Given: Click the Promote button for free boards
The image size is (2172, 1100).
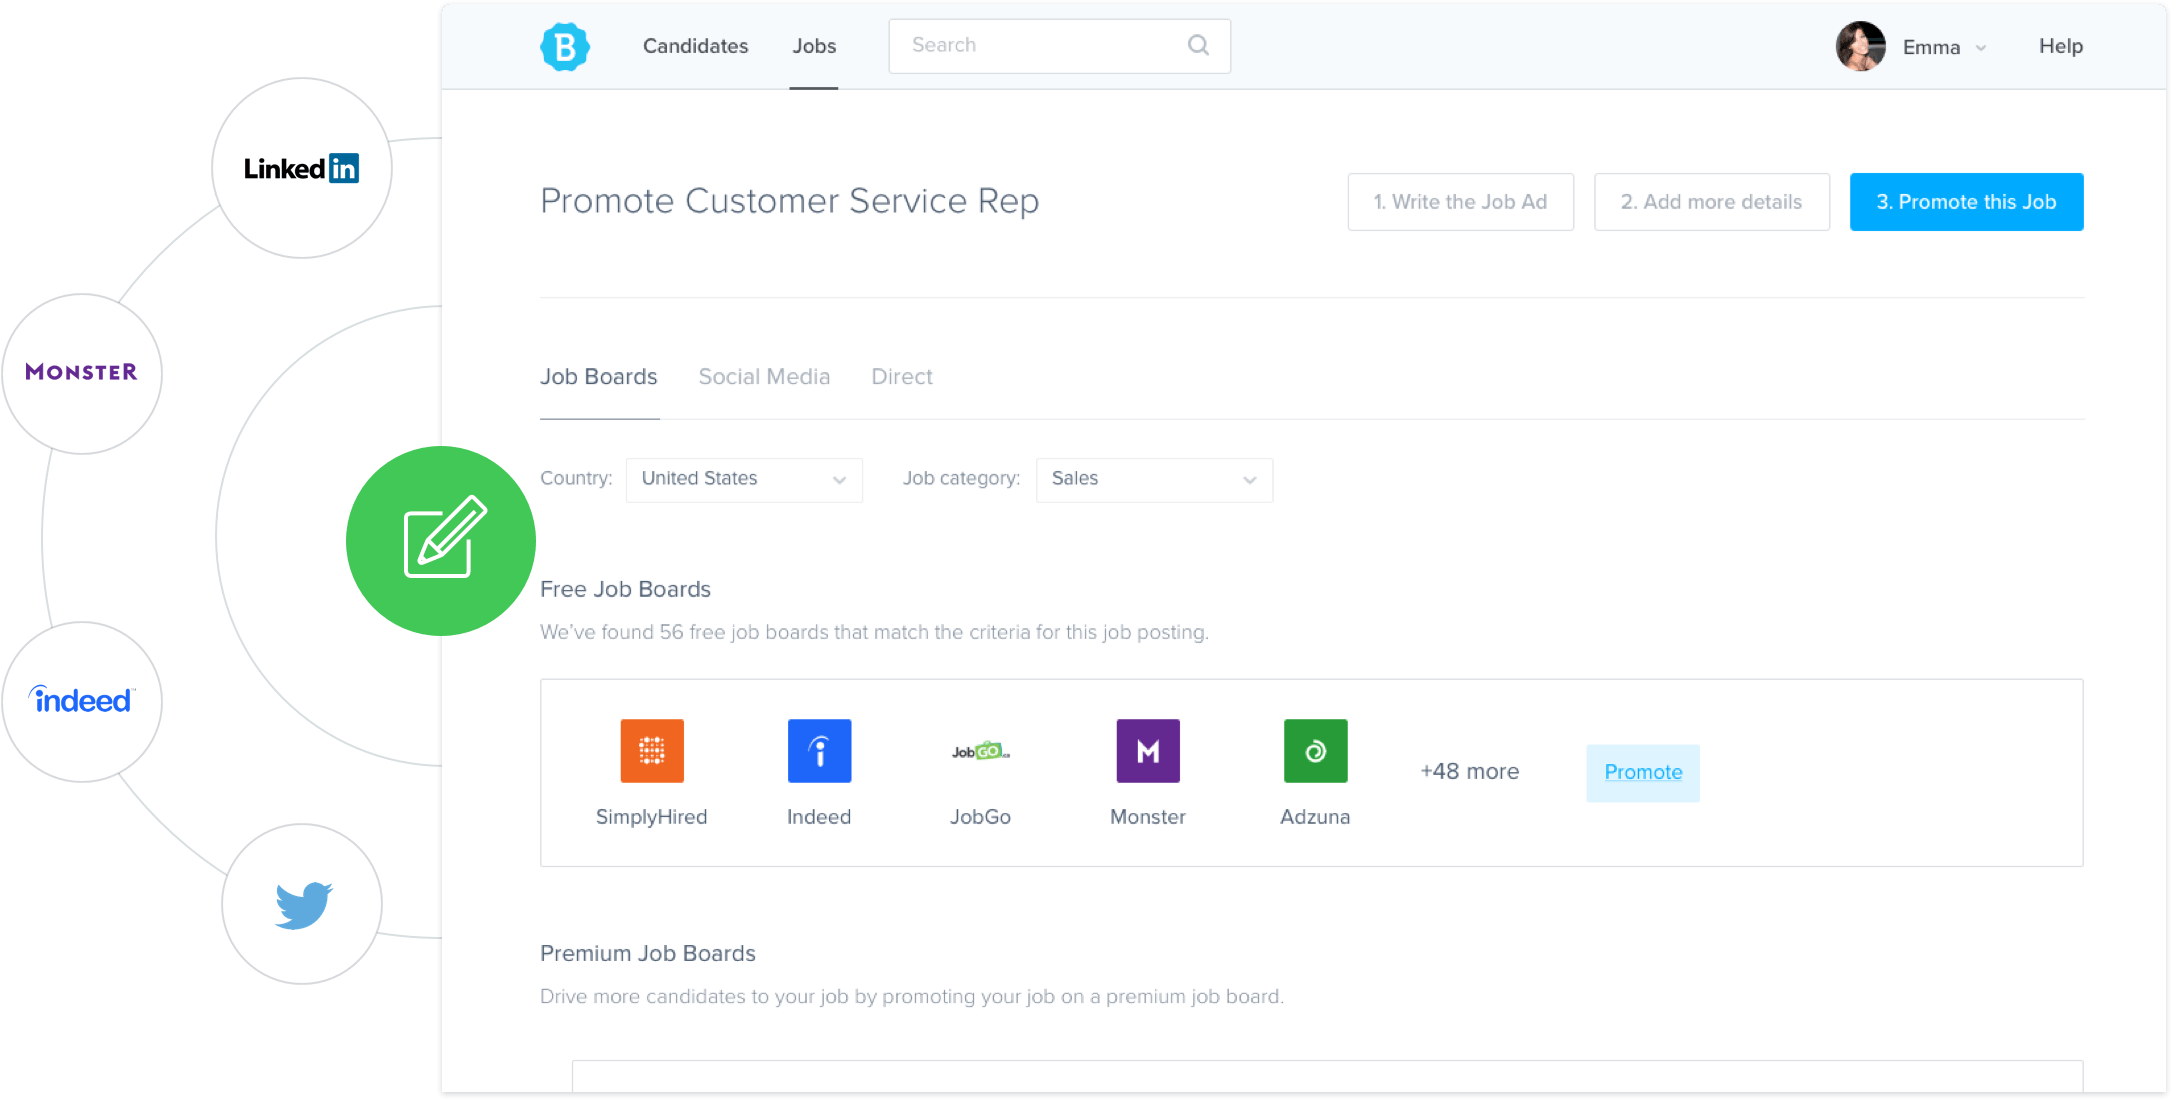Looking at the screenshot, I should pyautogui.click(x=1643, y=772).
